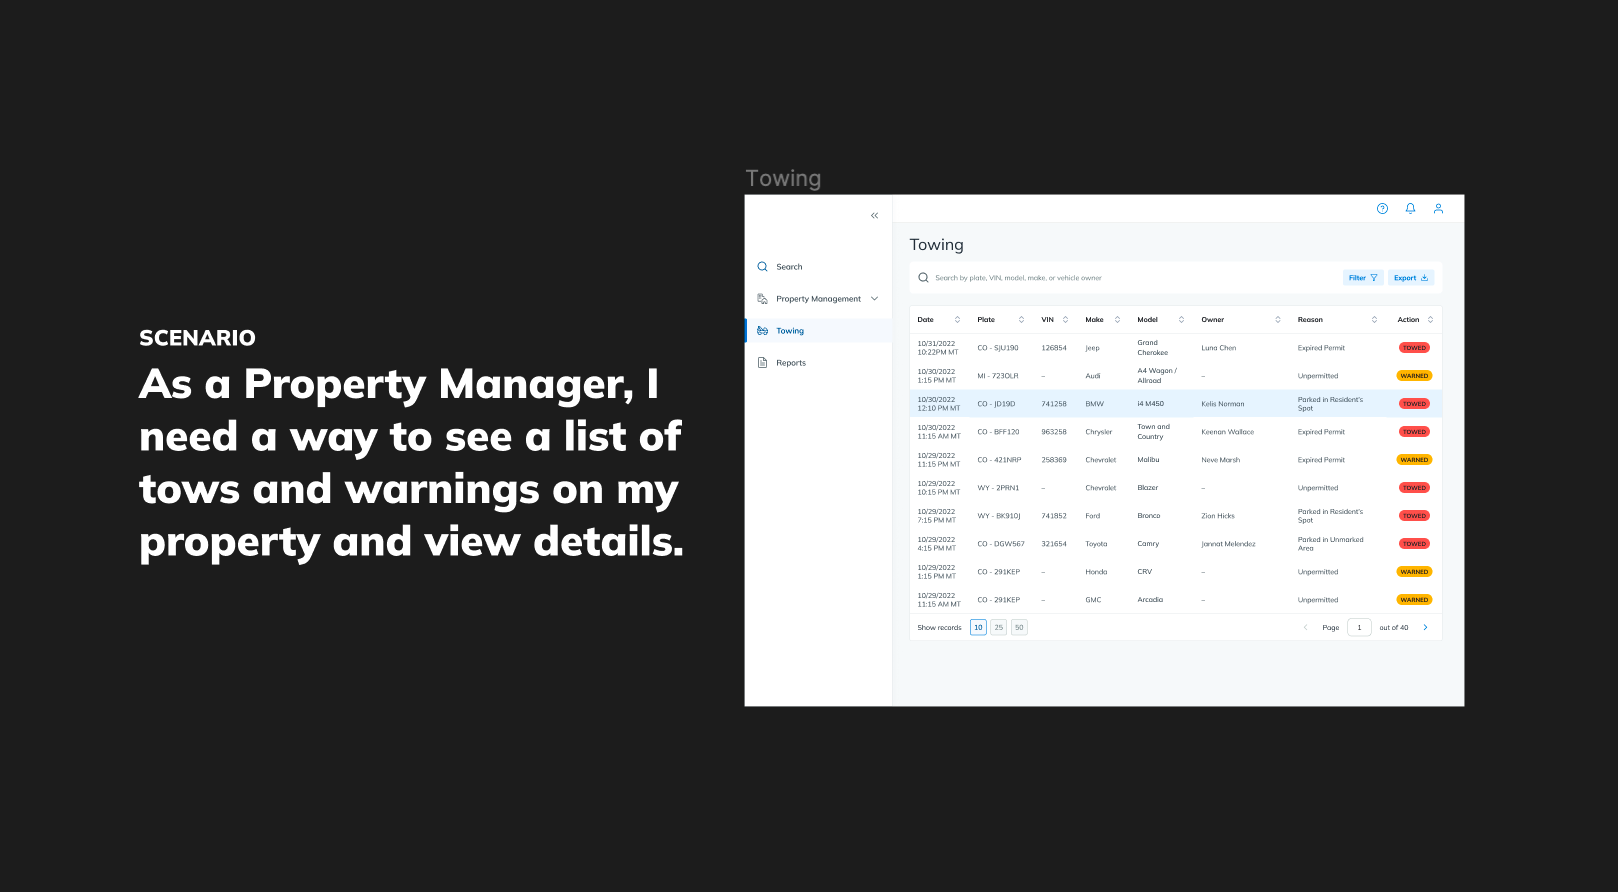Click WARNED badge in Honda CRV row
This screenshot has height=892, width=1618.
(x=1414, y=572)
